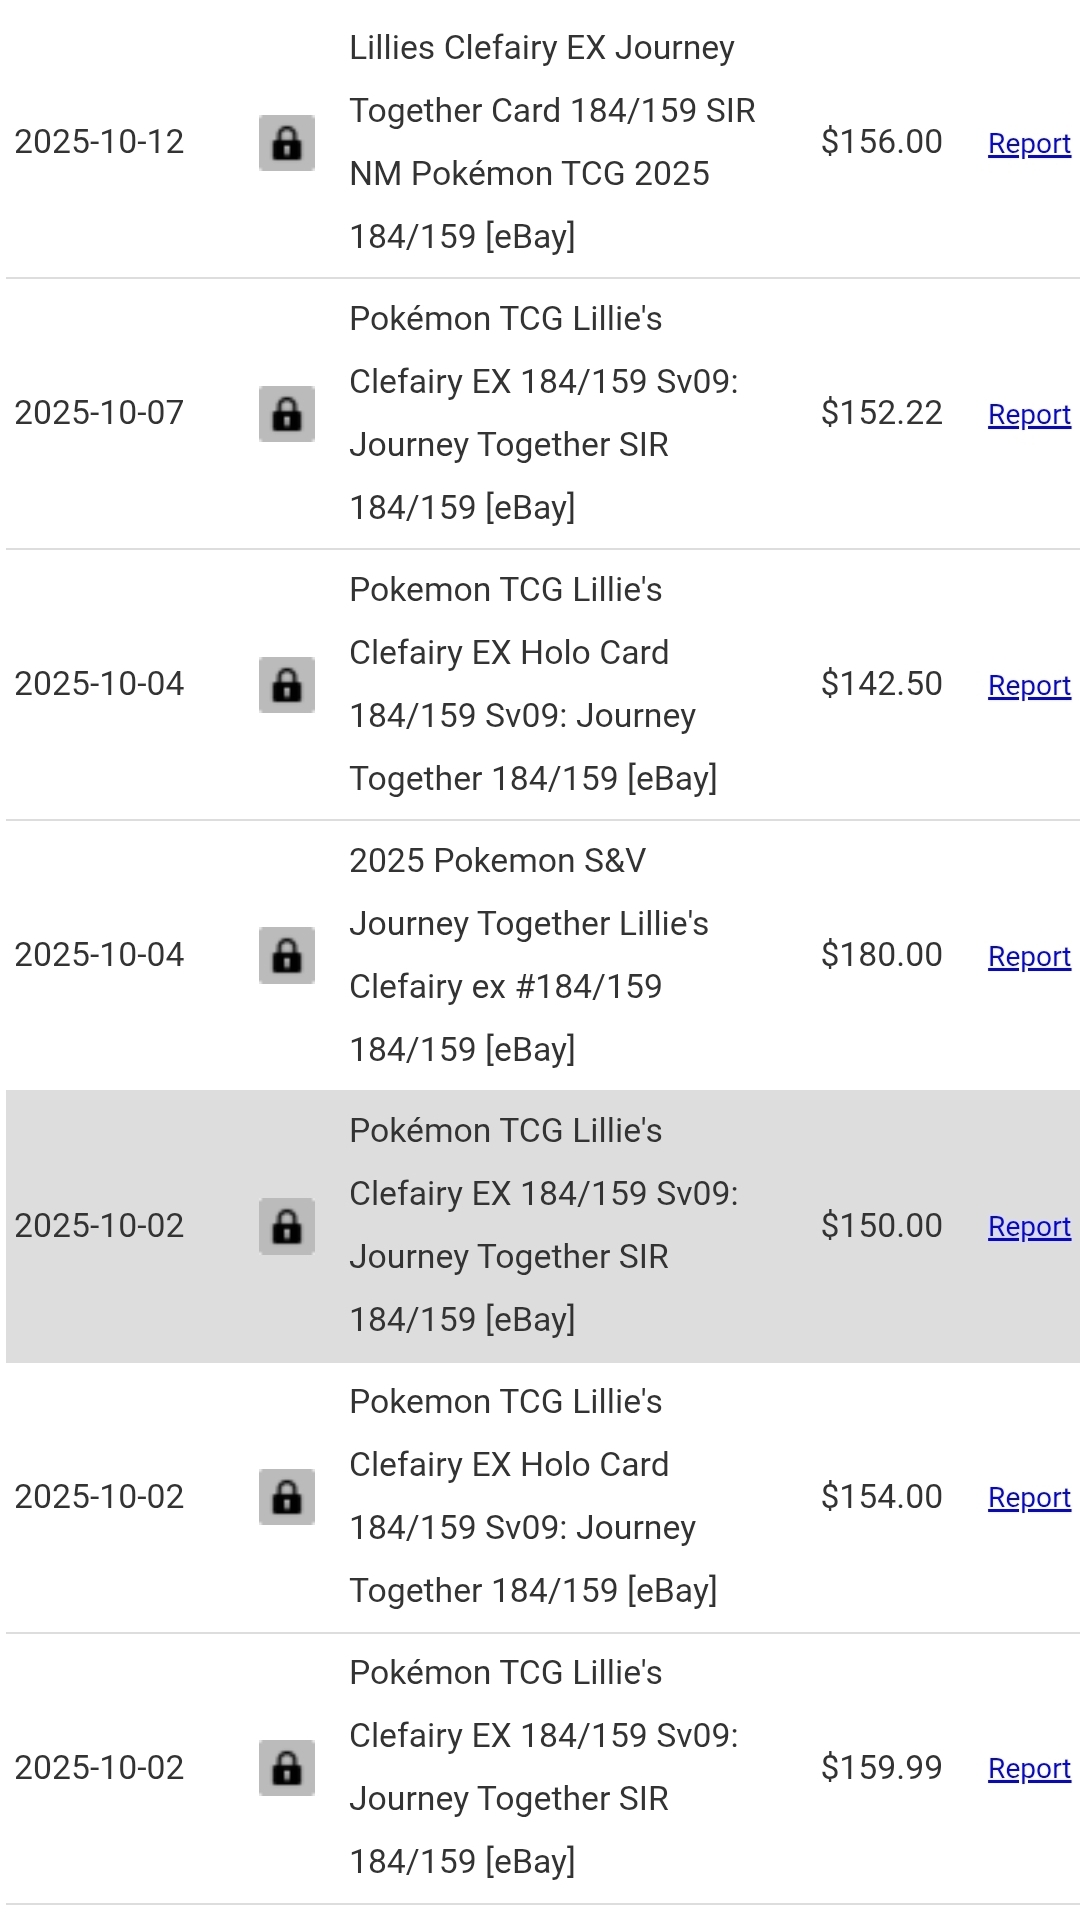Click the lock icon beside the $152.22 listing
Image resolution: width=1080 pixels, height=1913 pixels.
[x=287, y=414]
